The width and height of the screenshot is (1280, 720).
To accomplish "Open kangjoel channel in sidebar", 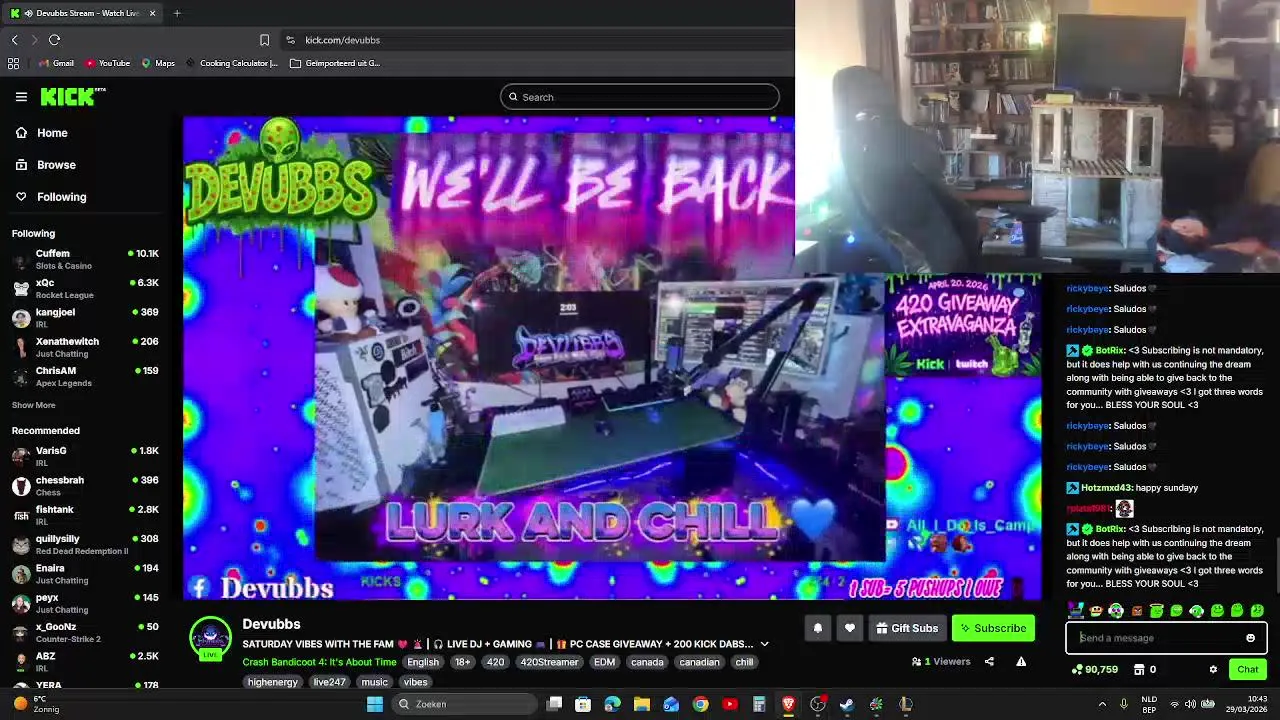I will click(85, 318).
